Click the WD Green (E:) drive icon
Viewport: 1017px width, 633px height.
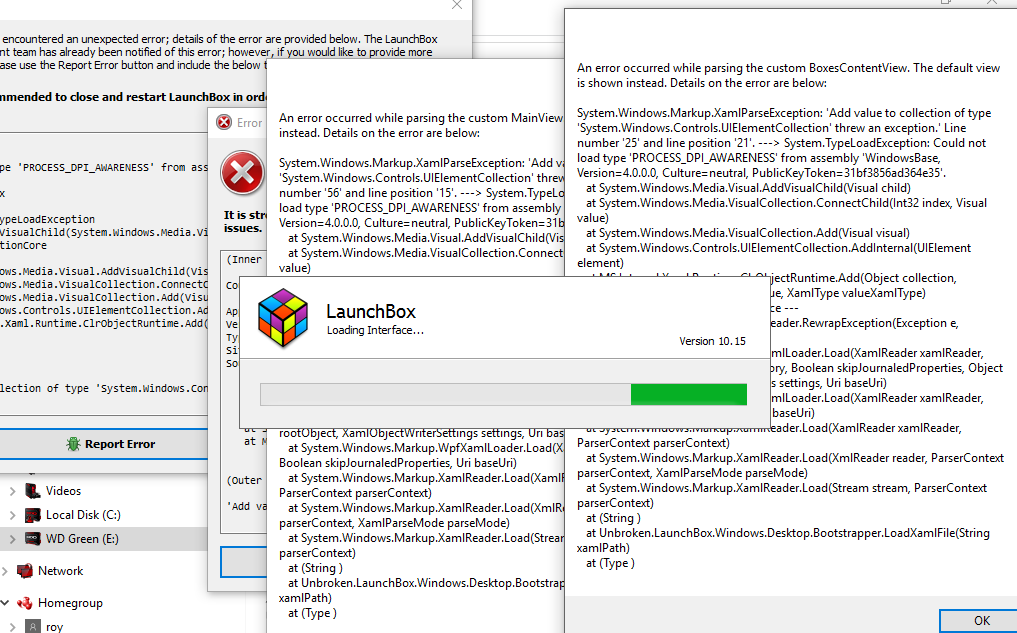[x=32, y=539]
